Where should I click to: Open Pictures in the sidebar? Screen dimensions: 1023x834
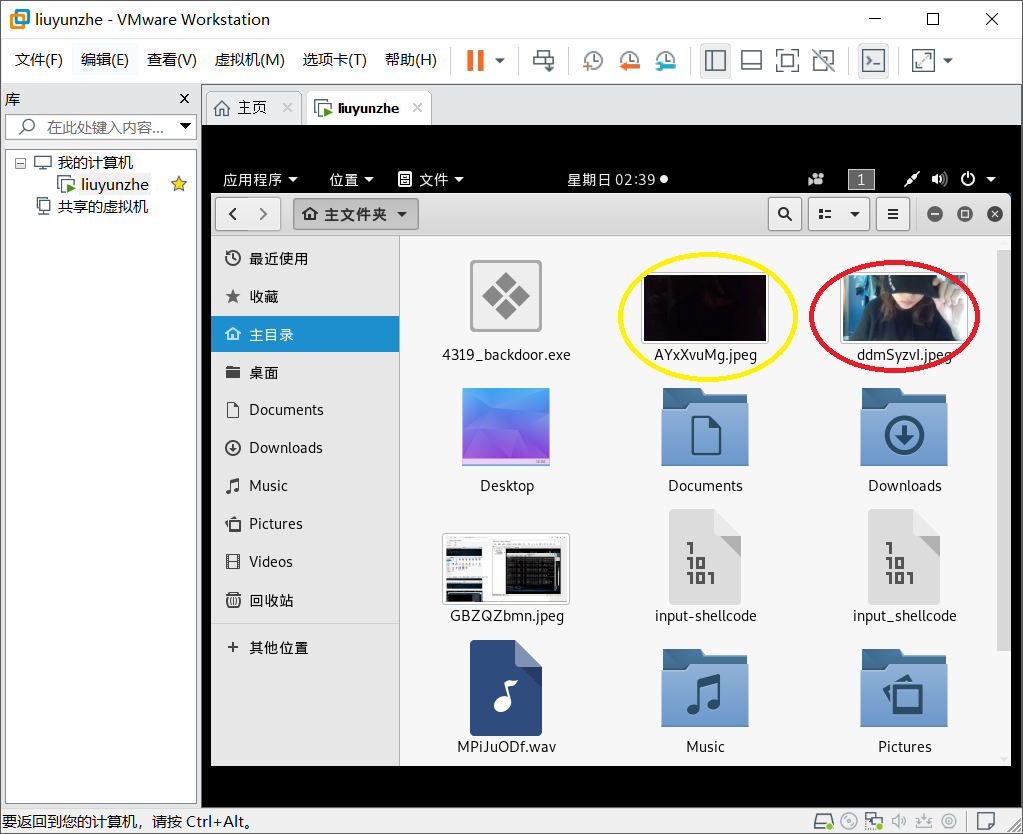tap(305, 523)
